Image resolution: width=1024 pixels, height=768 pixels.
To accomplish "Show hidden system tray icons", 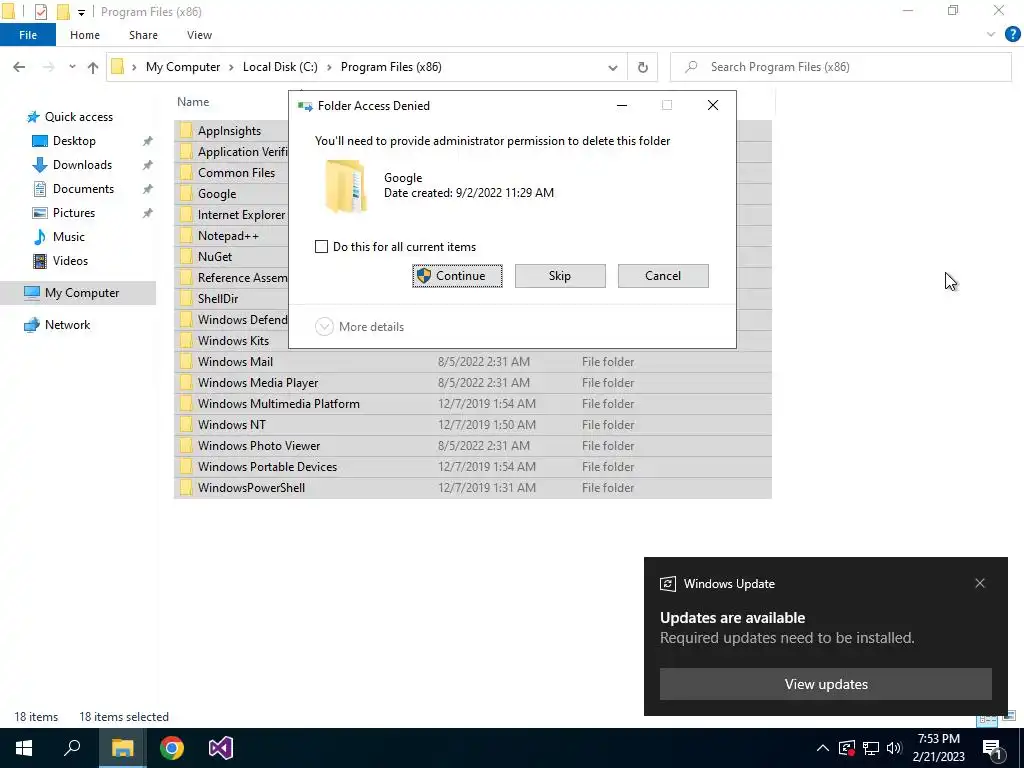I will [823, 748].
